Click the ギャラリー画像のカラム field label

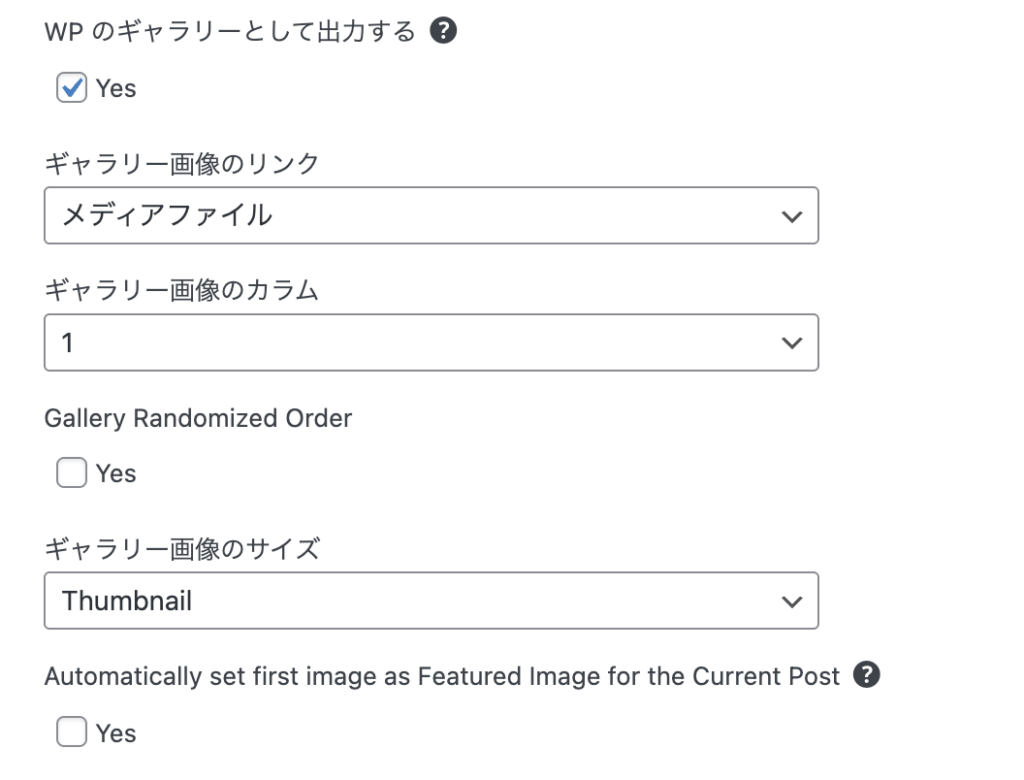click(182, 291)
